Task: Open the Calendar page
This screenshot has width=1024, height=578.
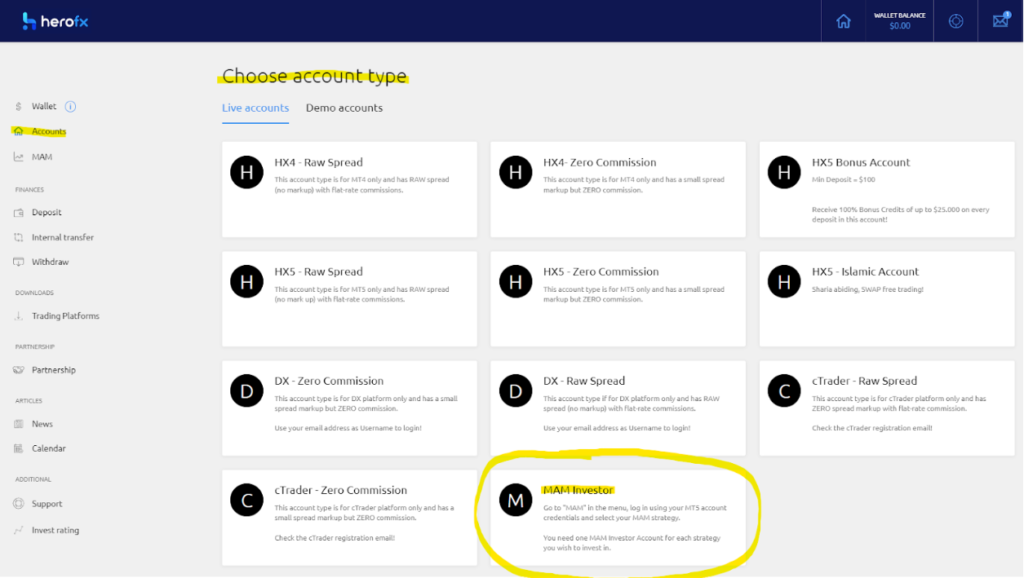Action: (48, 448)
